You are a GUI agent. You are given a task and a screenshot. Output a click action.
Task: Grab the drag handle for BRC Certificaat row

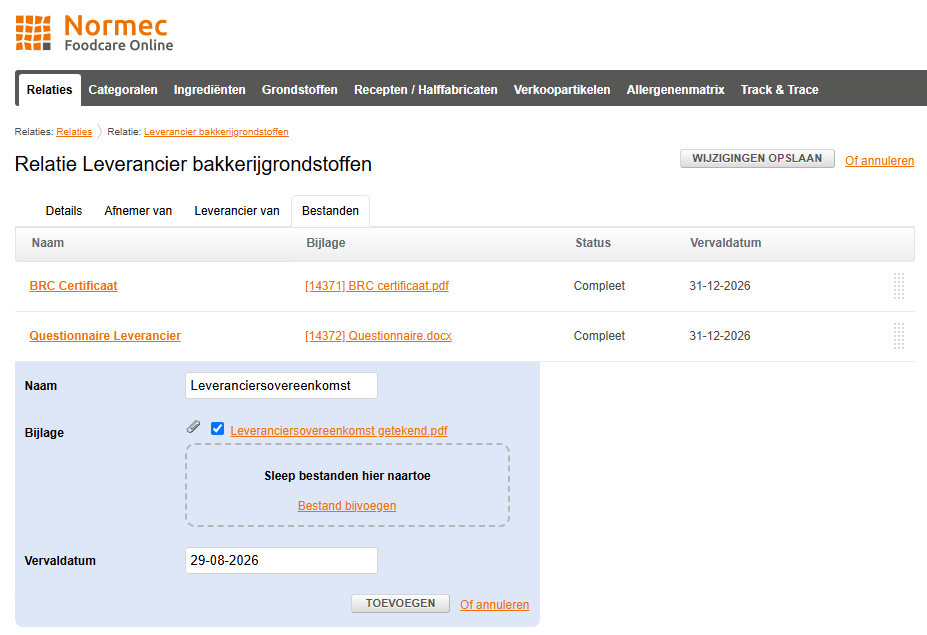(x=898, y=286)
